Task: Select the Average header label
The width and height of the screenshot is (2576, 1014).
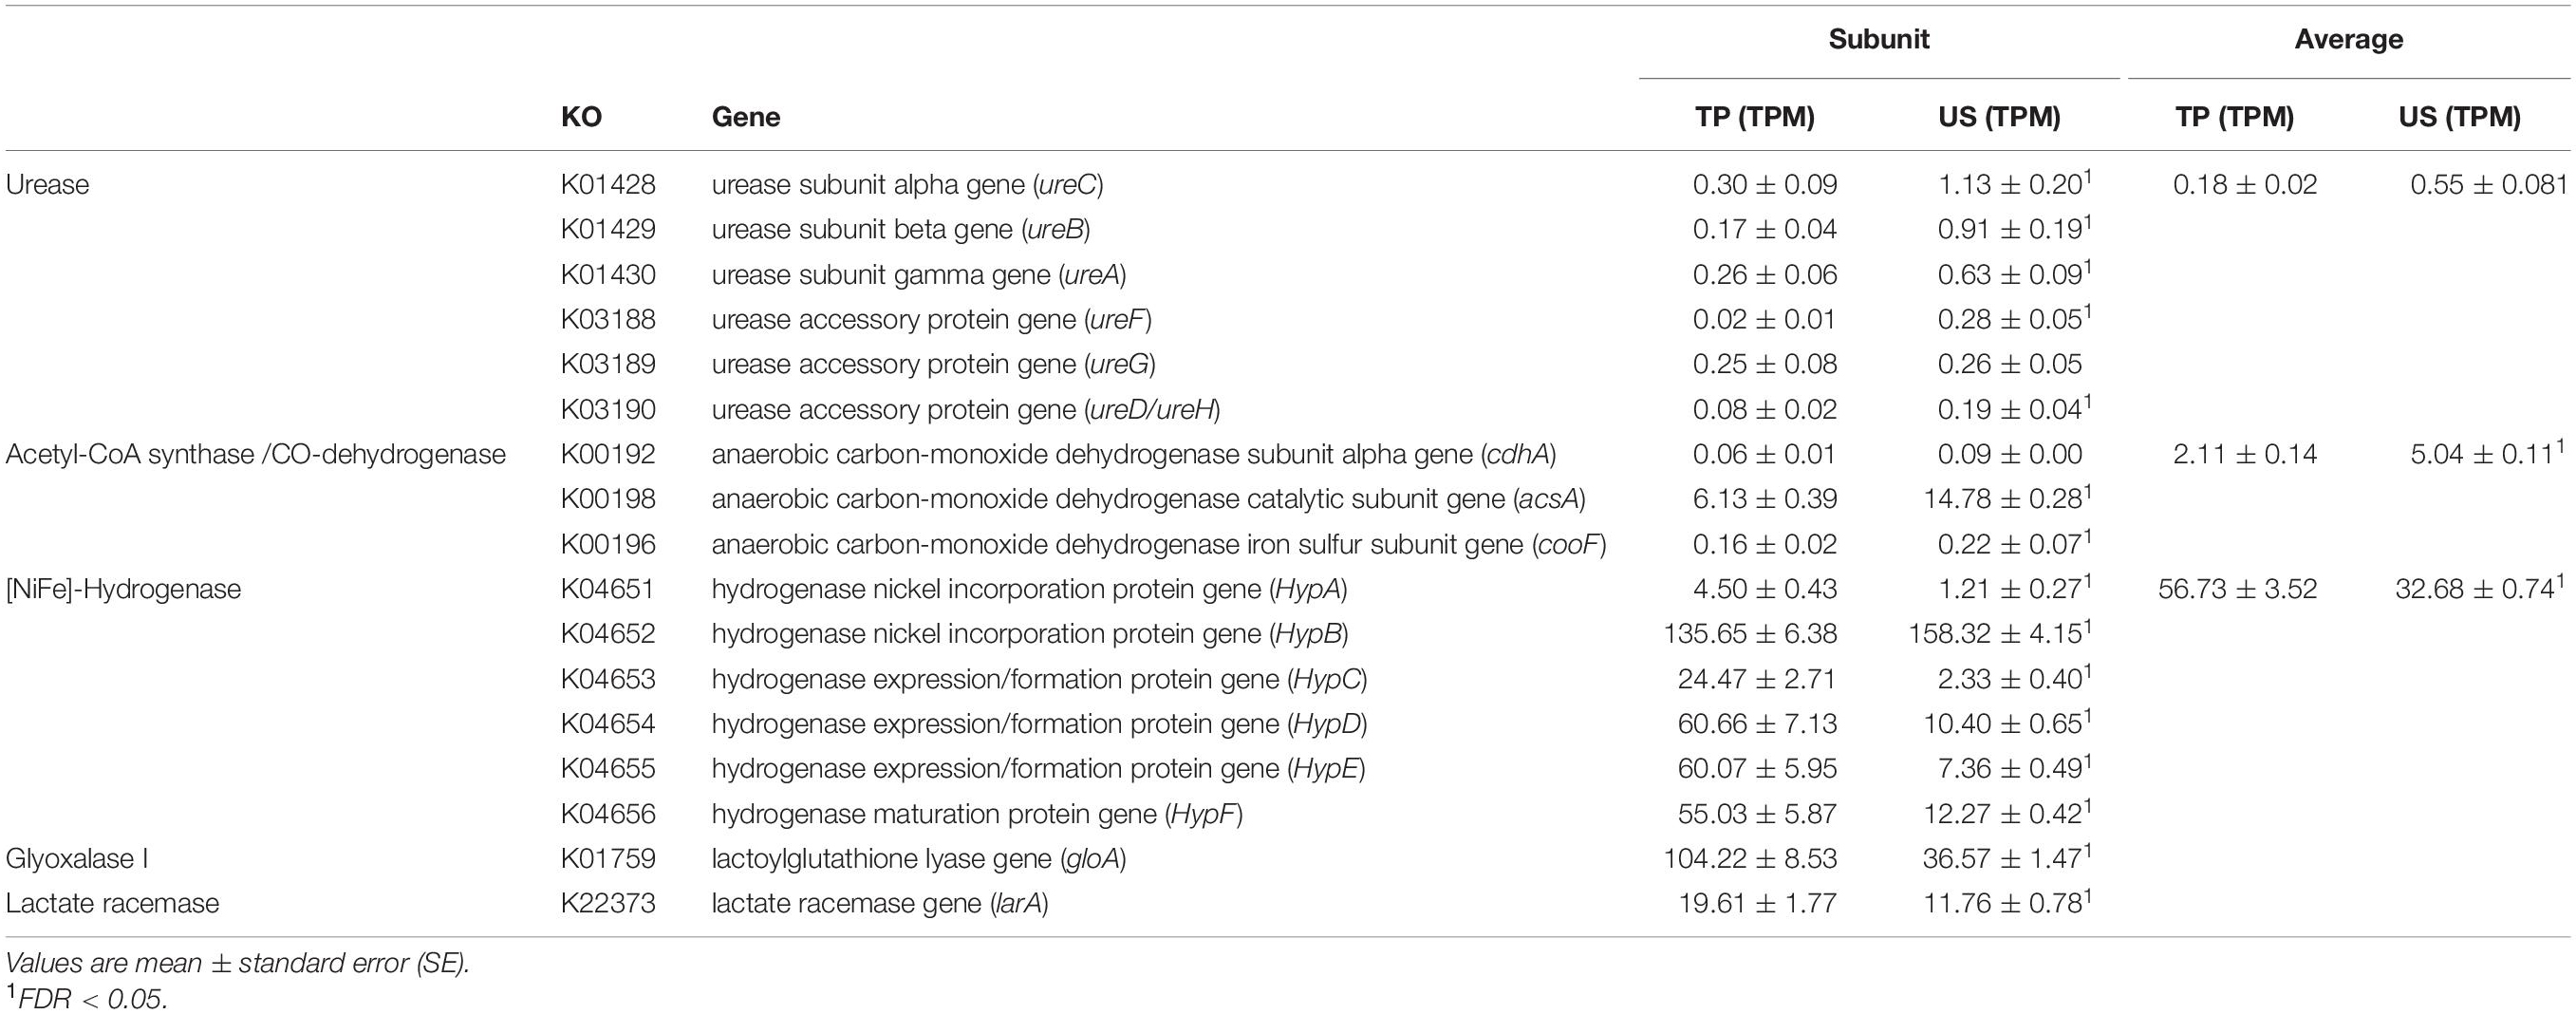Action: click(2348, 39)
